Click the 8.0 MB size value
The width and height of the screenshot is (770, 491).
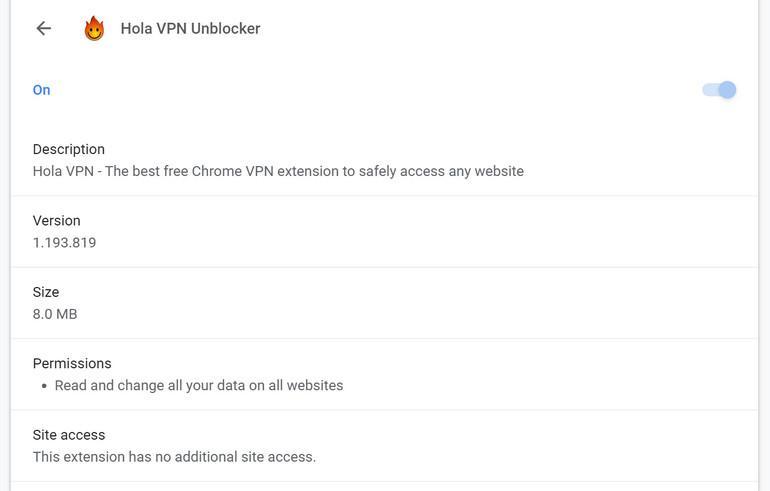[x=55, y=314]
